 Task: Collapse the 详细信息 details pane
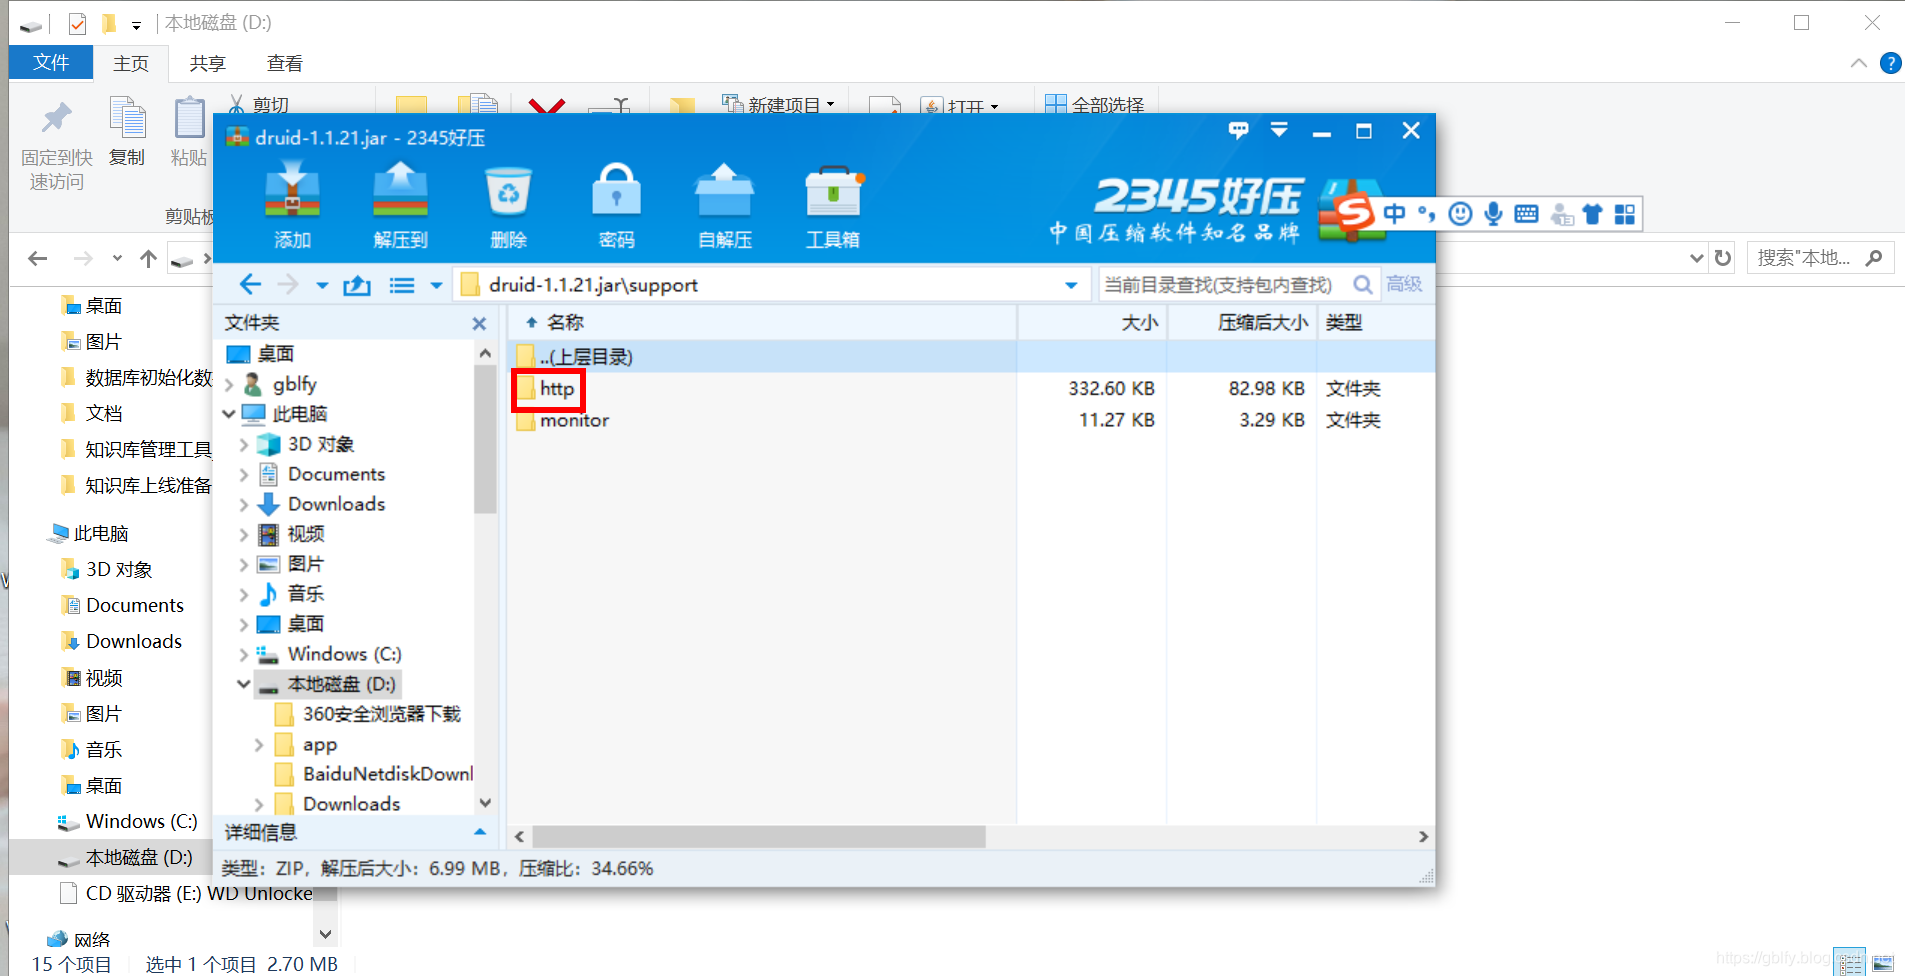coord(480,832)
